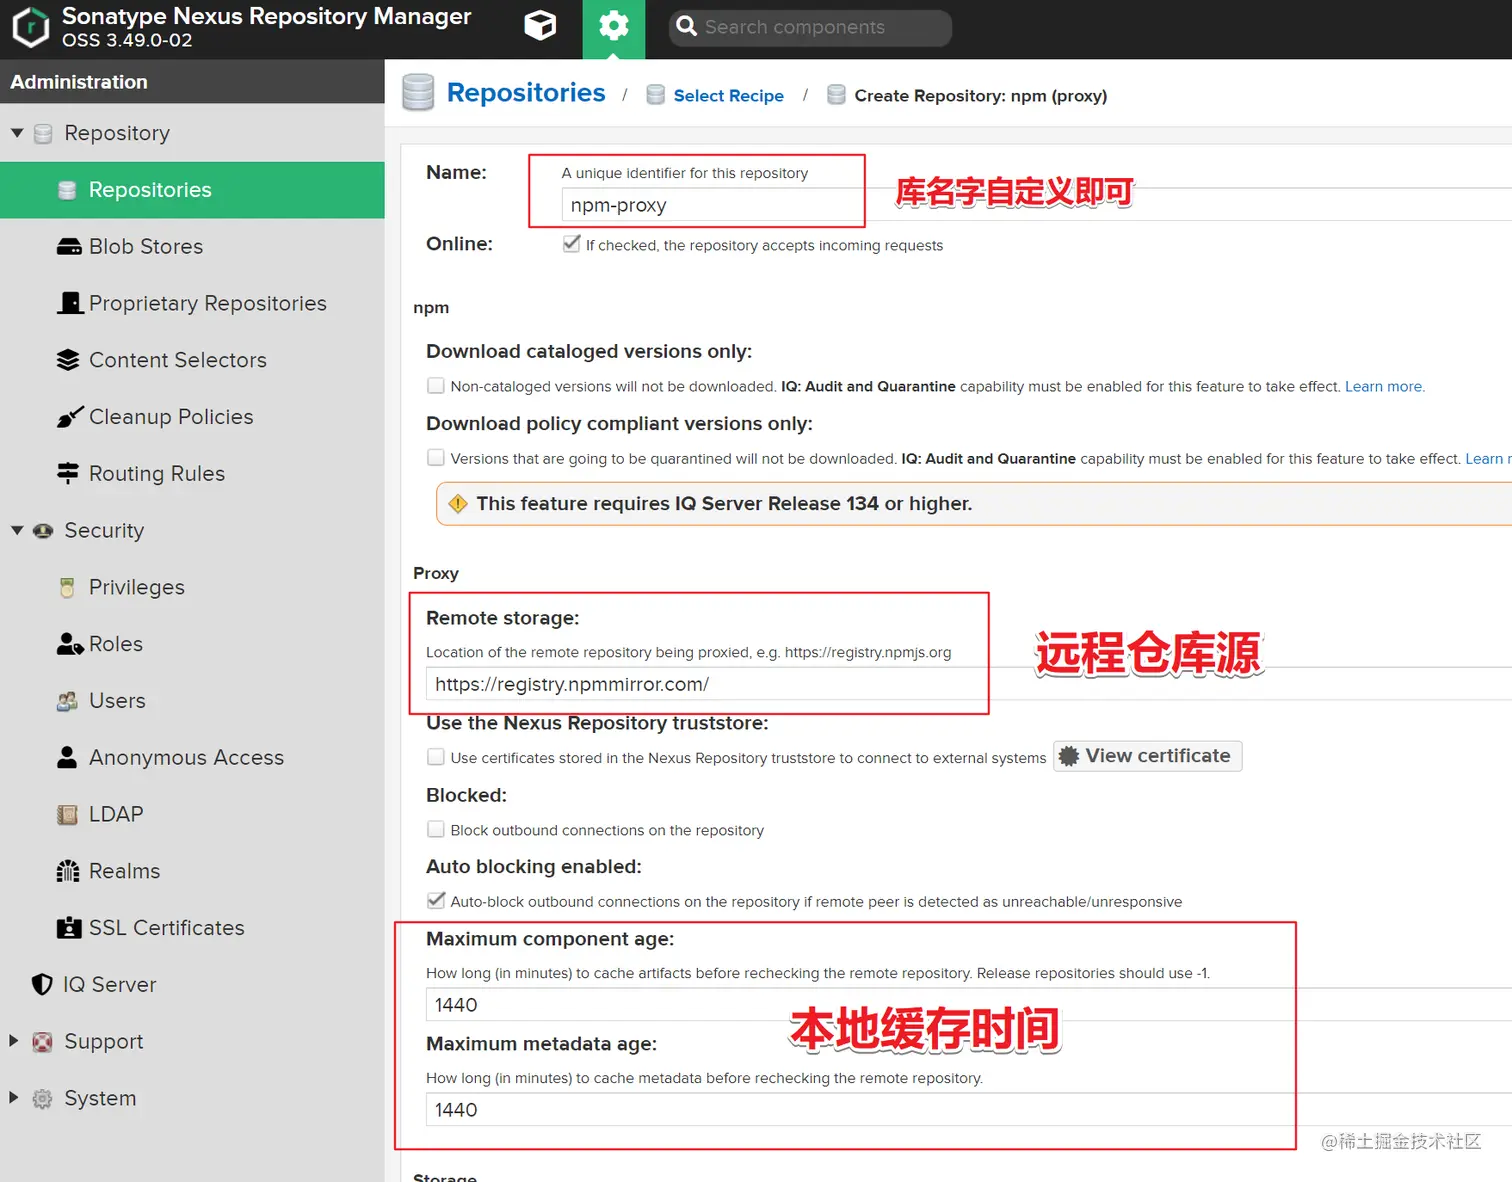Enable Download cataloged versions only checkbox
Image resolution: width=1512 pixels, height=1182 pixels.
point(436,385)
